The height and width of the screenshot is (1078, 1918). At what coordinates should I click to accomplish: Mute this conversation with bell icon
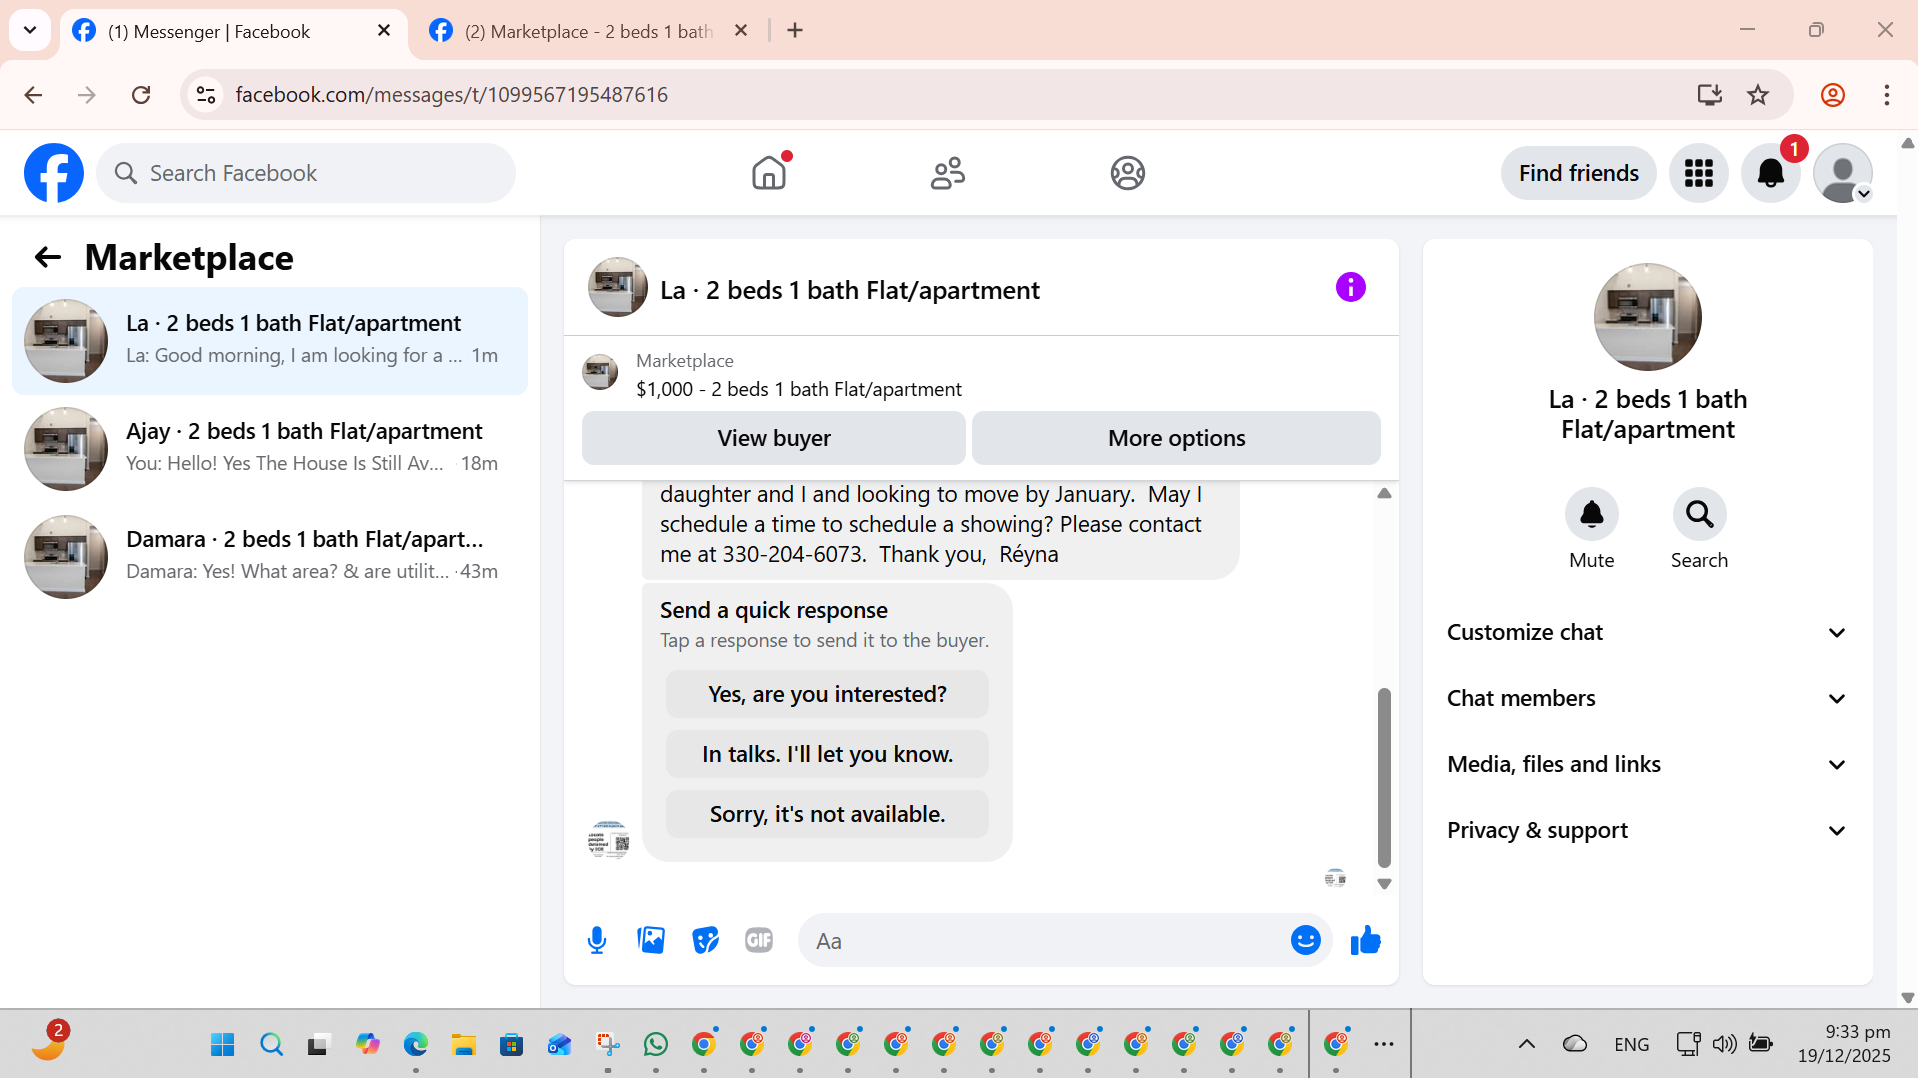tap(1591, 514)
